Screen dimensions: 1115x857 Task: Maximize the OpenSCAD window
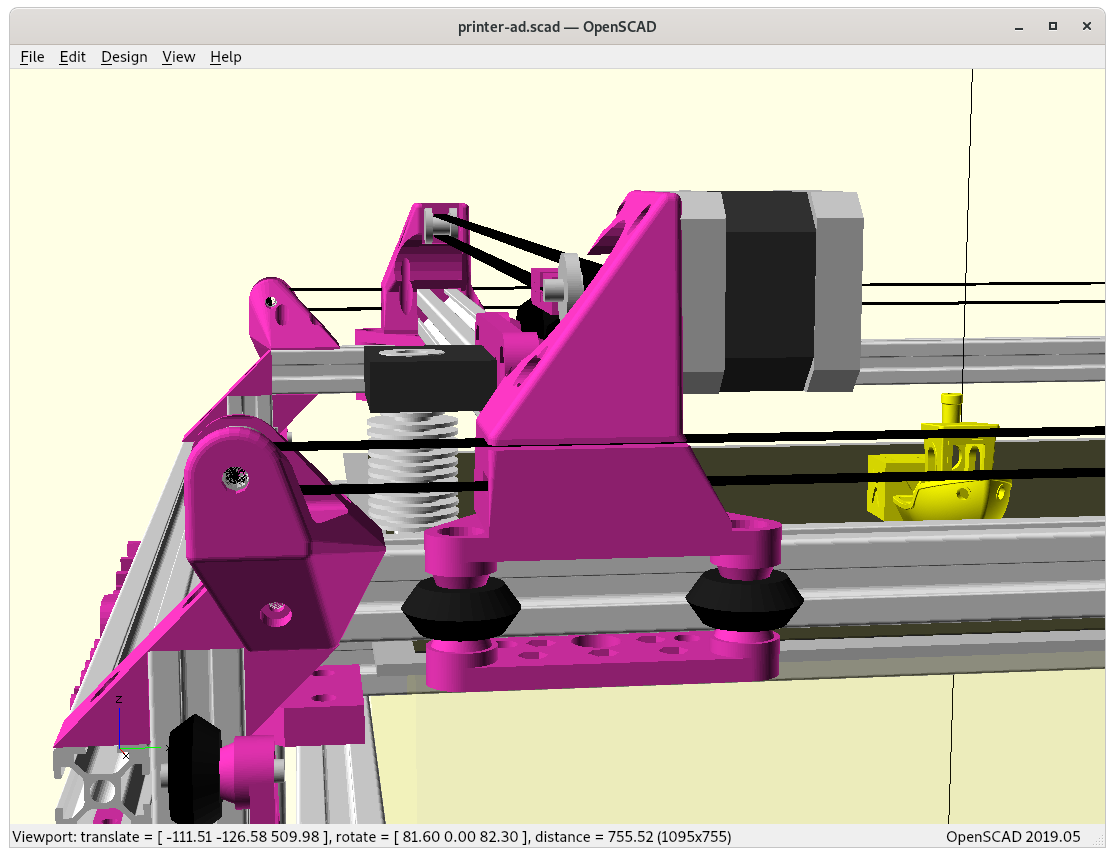(1053, 26)
